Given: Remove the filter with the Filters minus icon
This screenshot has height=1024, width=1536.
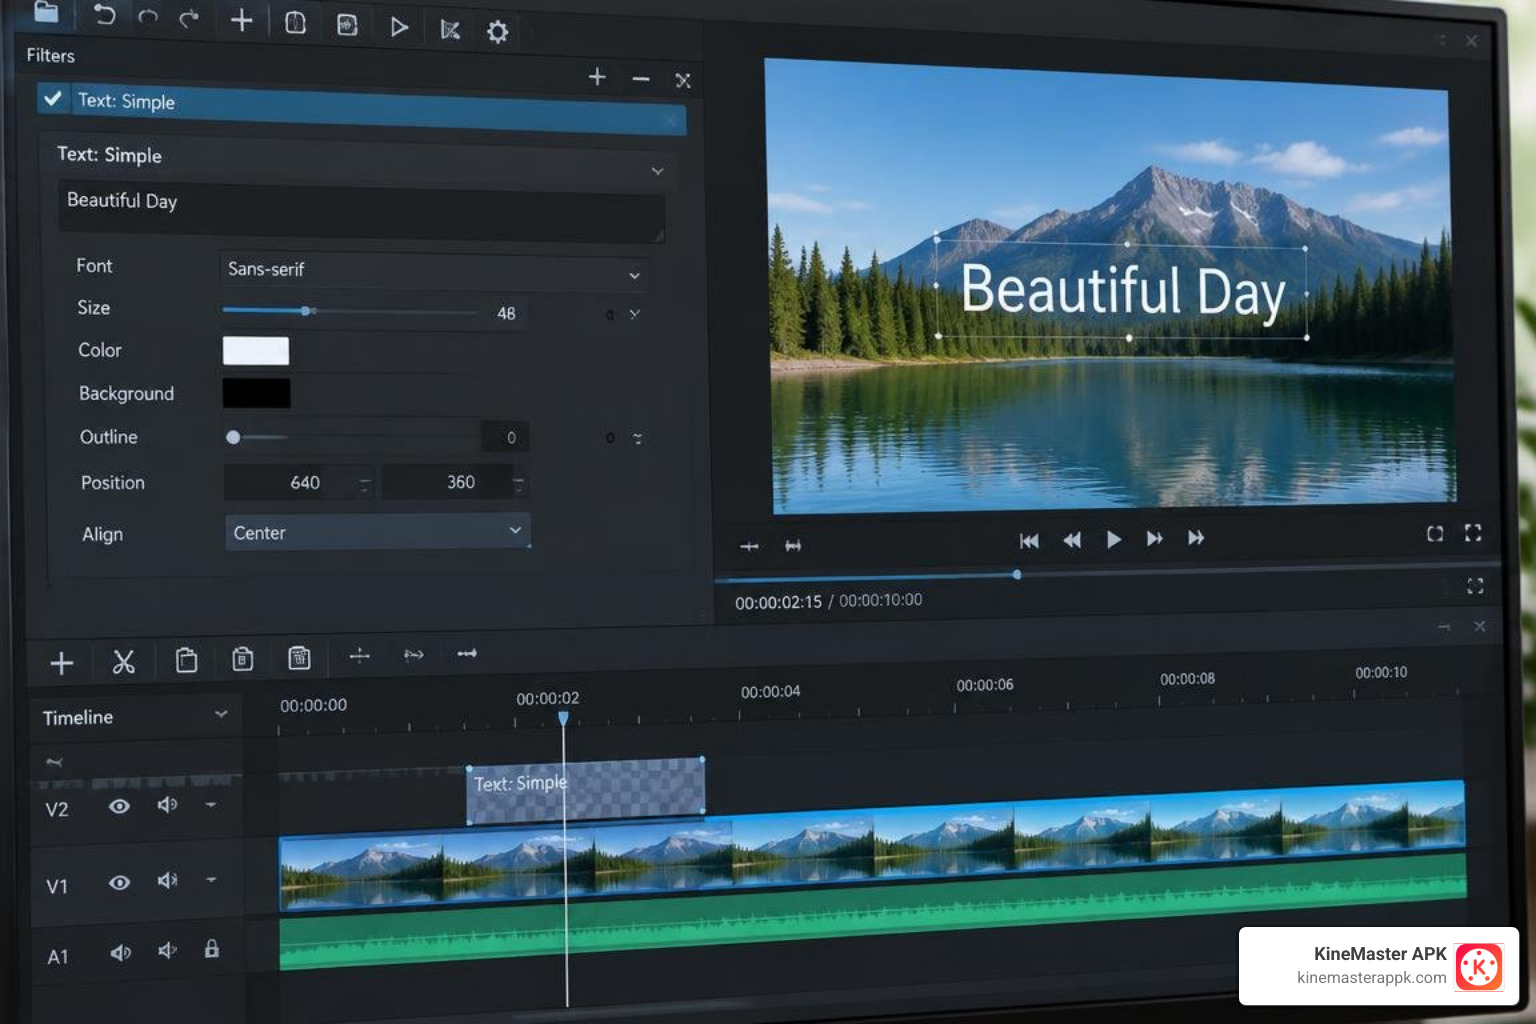Looking at the screenshot, I should (x=641, y=79).
